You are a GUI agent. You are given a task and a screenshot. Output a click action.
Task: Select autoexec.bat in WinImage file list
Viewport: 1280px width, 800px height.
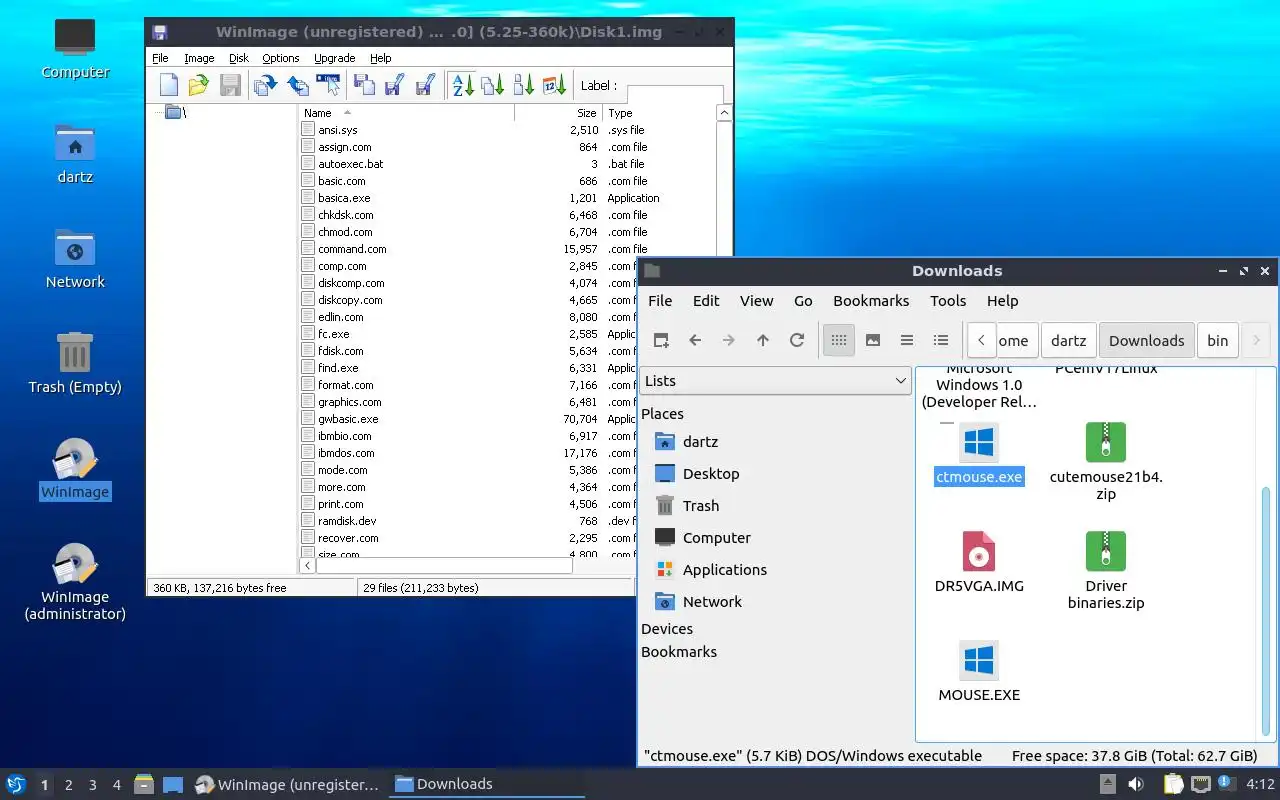(x=350, y=164)
